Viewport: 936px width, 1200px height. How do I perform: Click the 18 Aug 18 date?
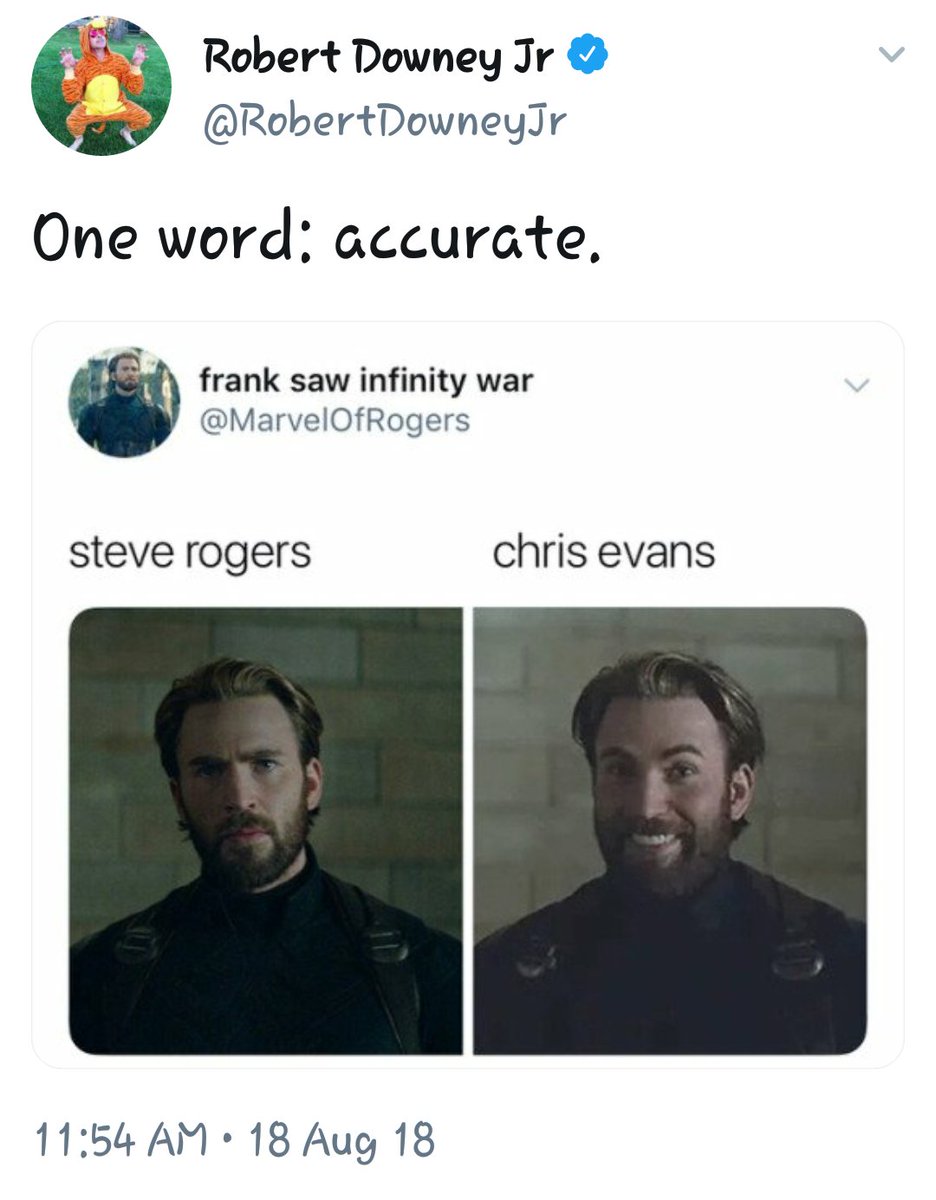(x=343, y=1139)
